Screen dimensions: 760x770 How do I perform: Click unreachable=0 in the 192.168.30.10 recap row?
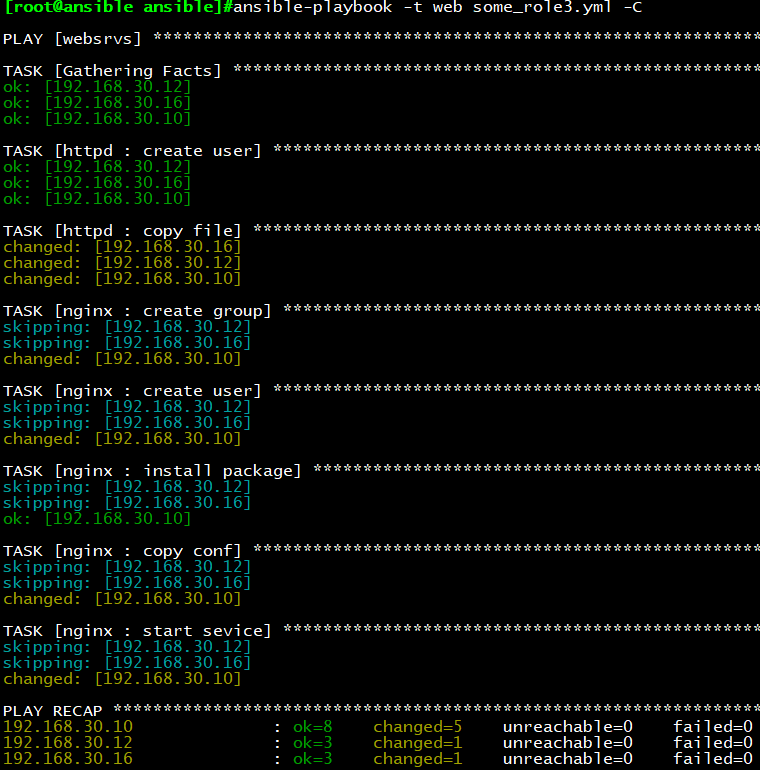click(x=568, y=727)
